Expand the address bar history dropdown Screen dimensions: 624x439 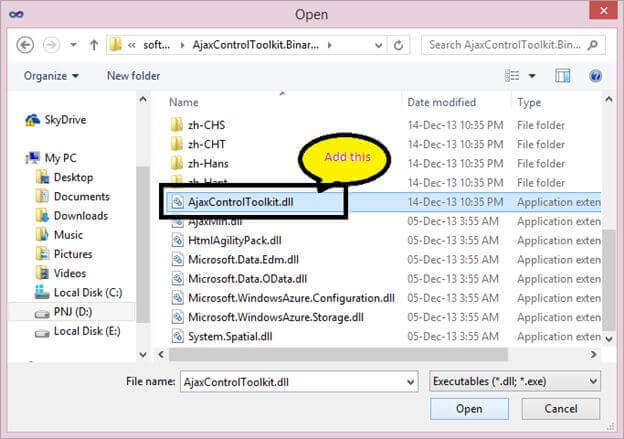point(378,45)
